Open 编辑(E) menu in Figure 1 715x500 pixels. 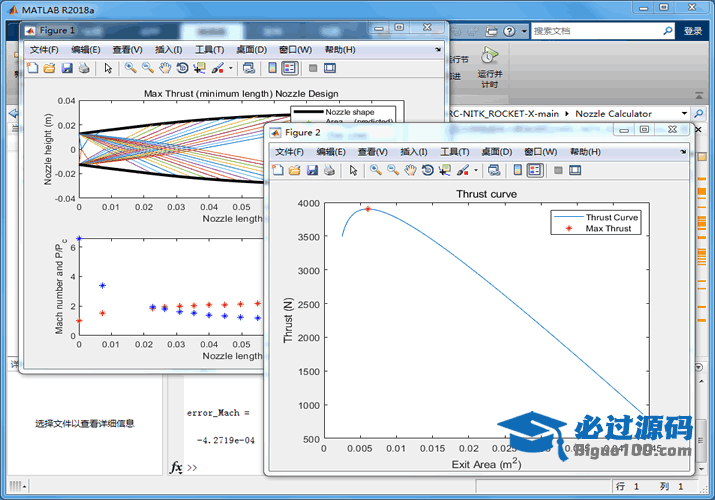coord(86,50)
